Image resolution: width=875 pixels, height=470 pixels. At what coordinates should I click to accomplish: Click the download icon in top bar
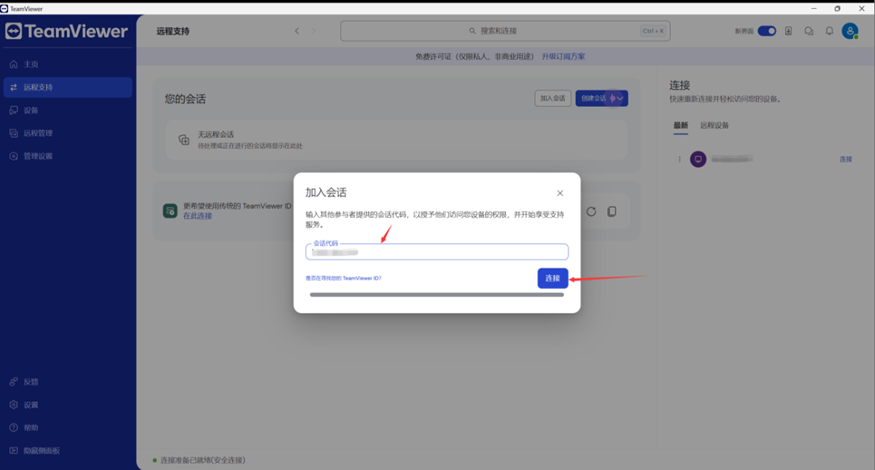pyautogui.click(x=789, y=31)
